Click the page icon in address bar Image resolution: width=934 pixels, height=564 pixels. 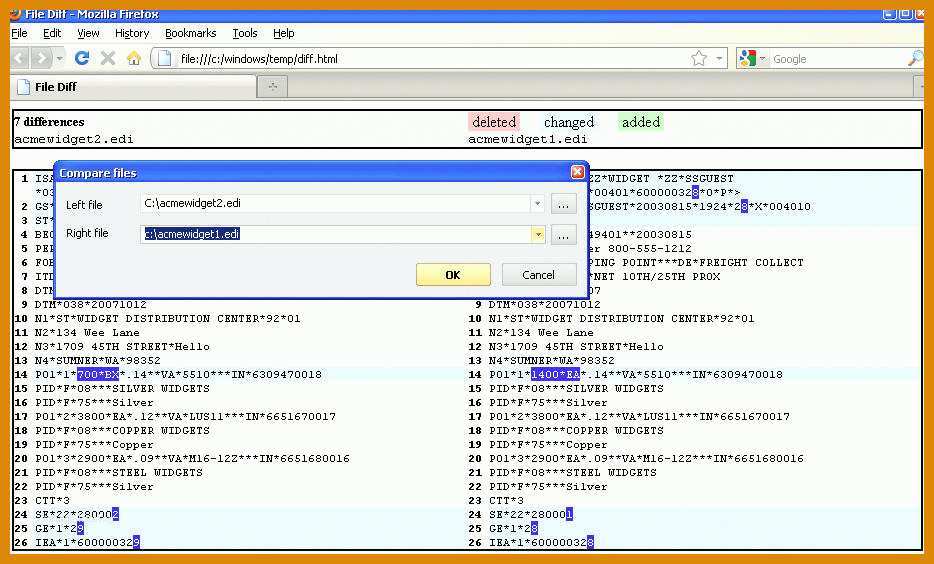pos(164,58)
